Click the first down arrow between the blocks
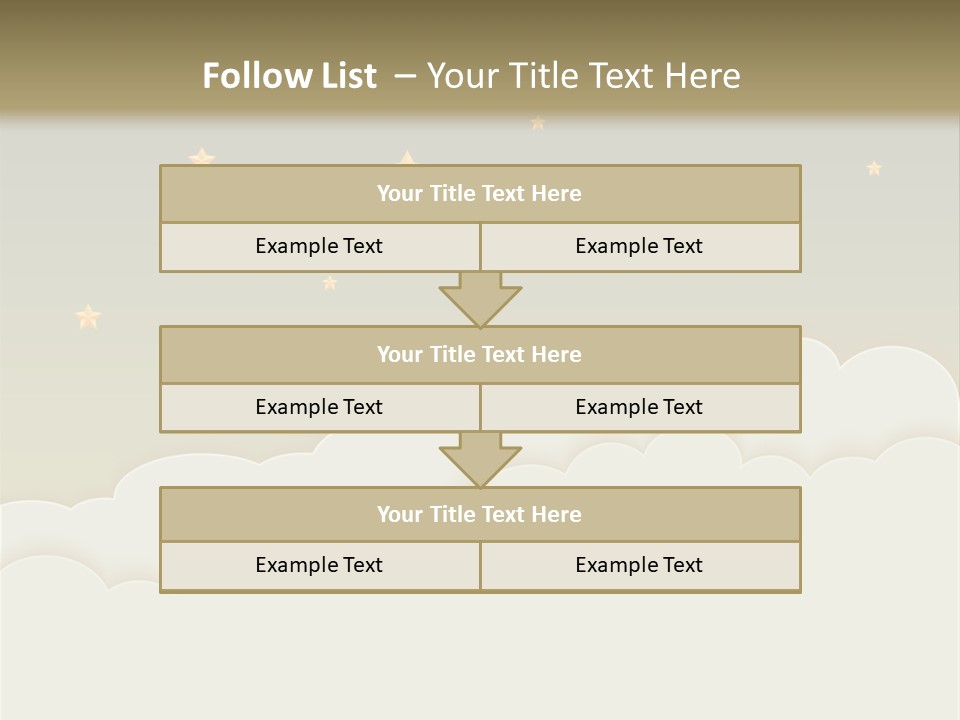This screenshot has width=960, height=720. 480,298
